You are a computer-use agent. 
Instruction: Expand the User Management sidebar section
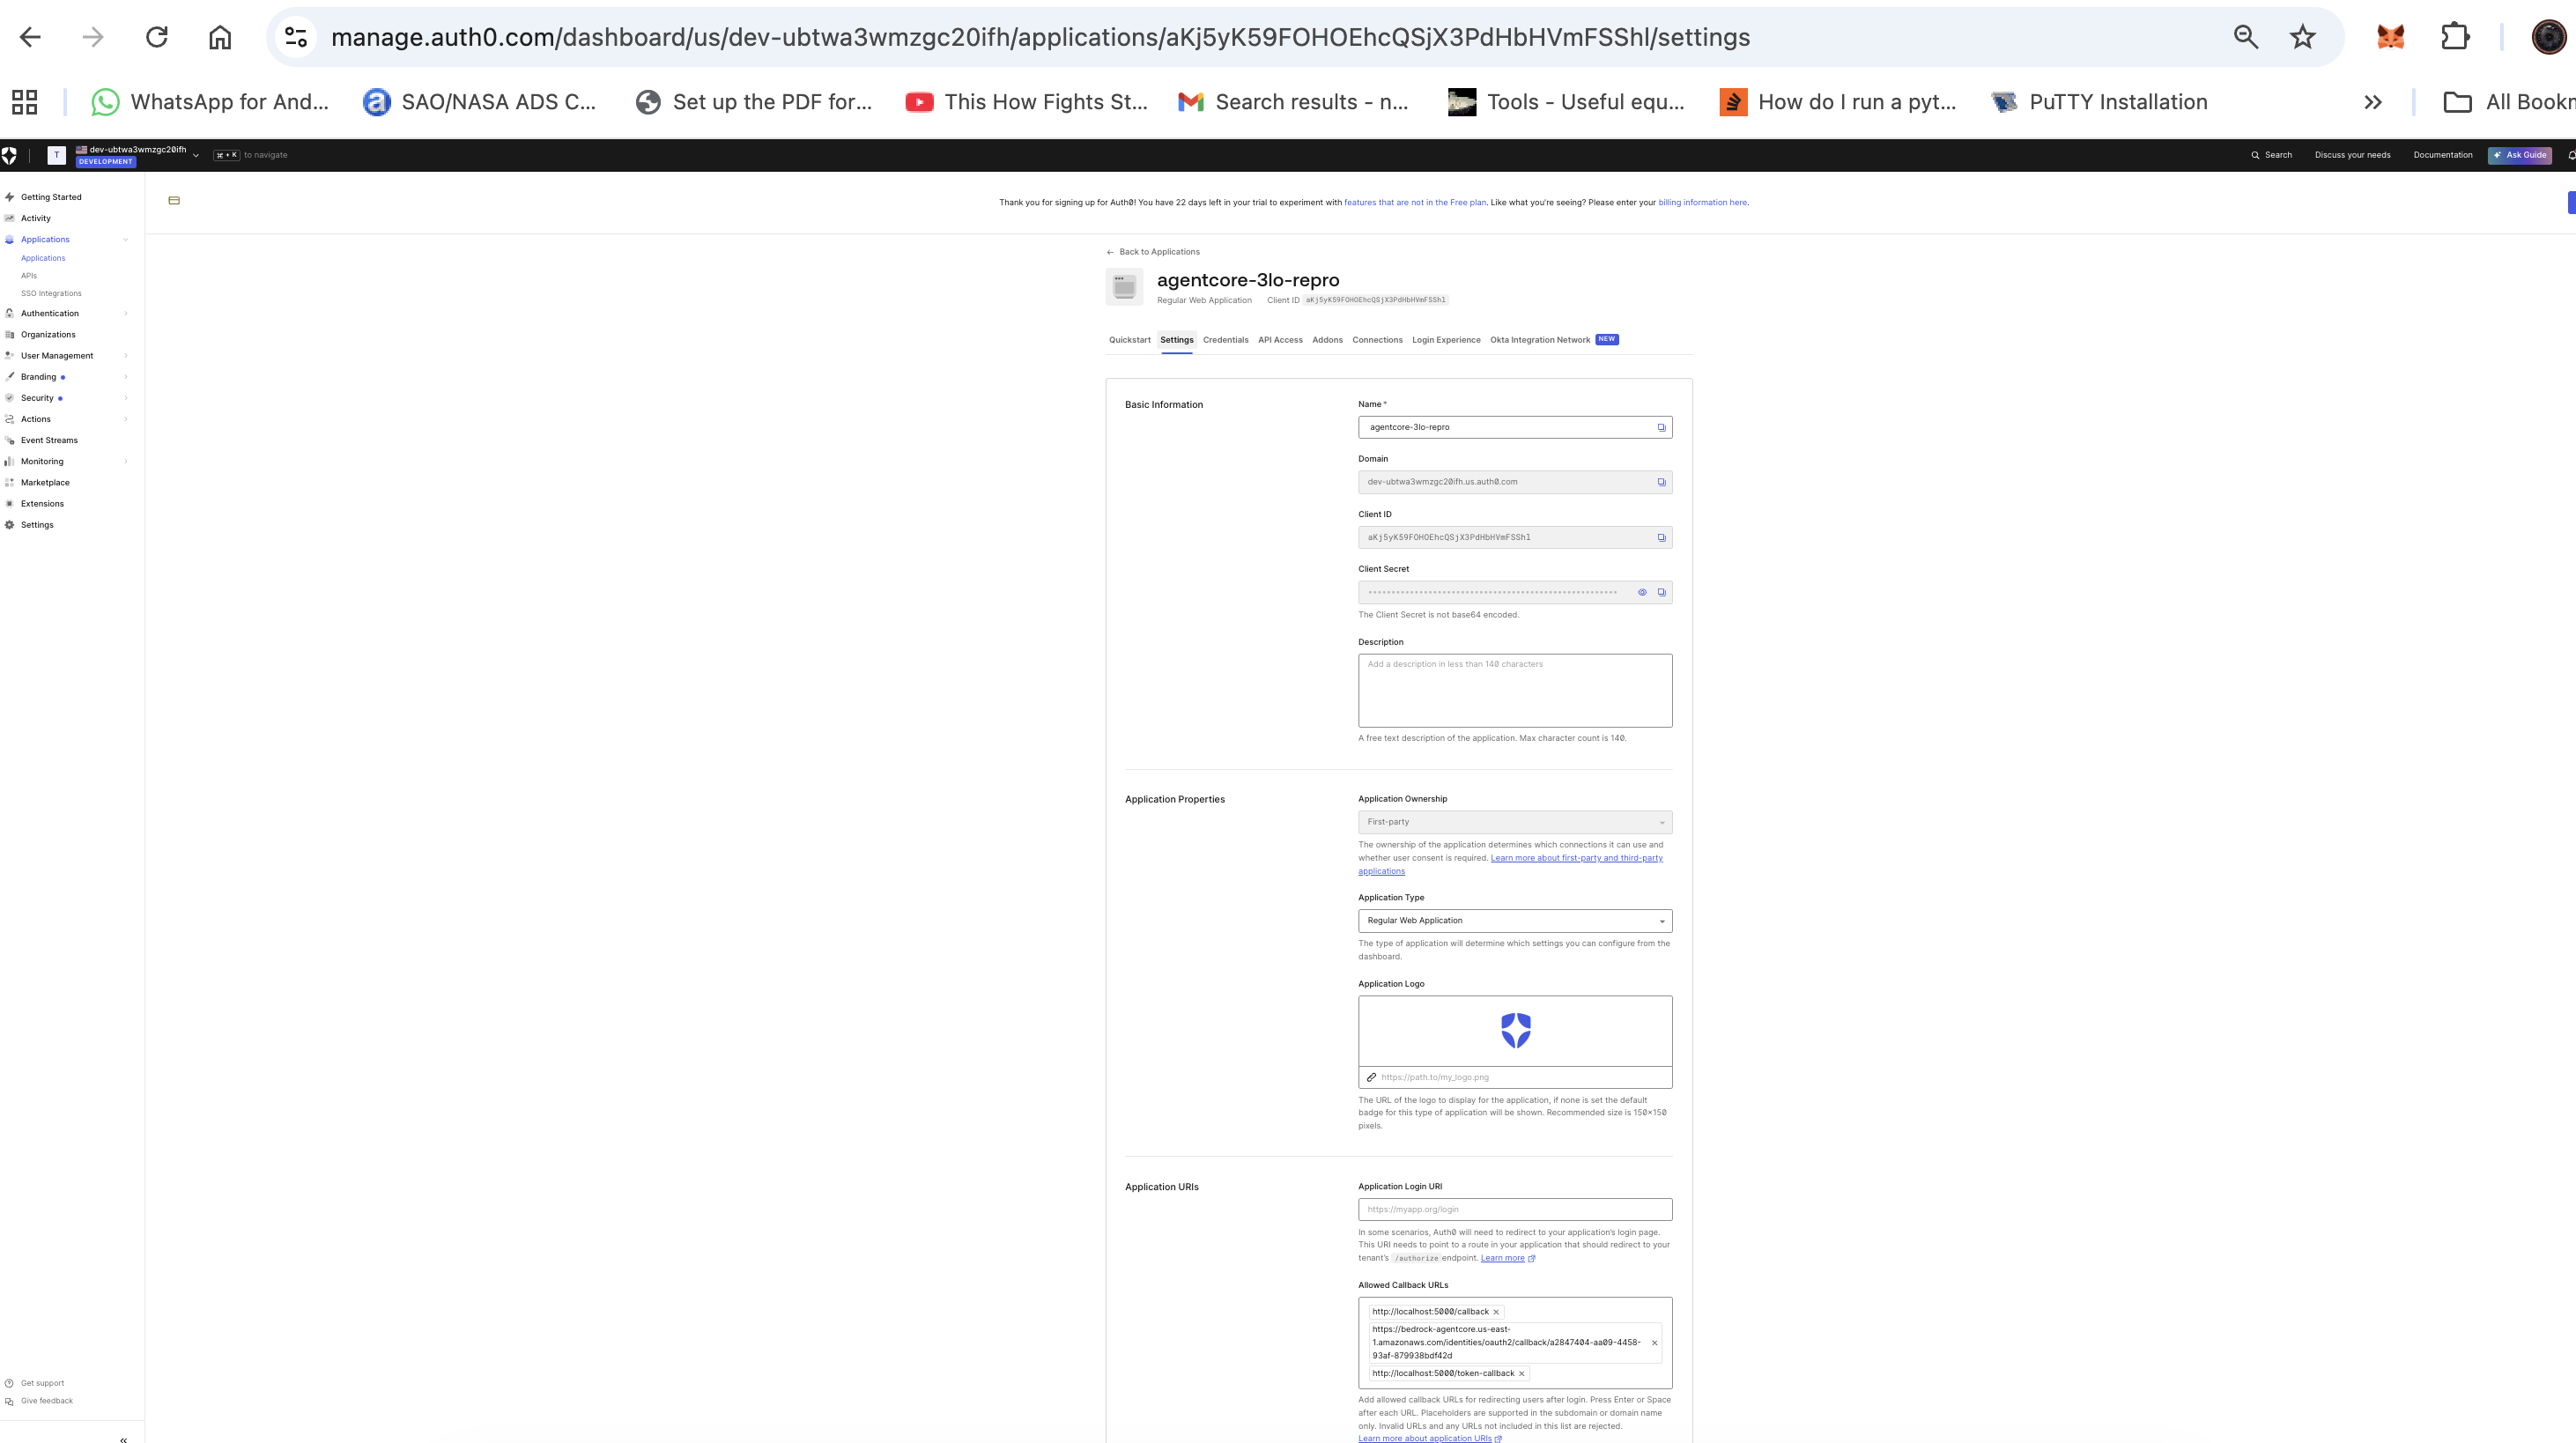[125, 356]
